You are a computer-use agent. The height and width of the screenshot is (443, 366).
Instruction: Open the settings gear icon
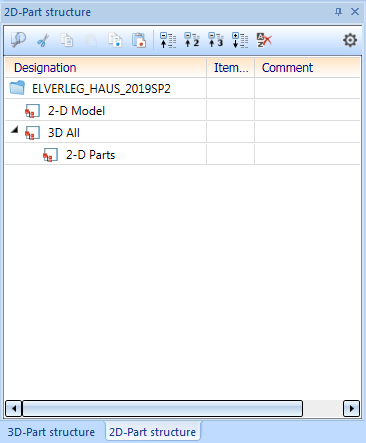click(350, 40)
